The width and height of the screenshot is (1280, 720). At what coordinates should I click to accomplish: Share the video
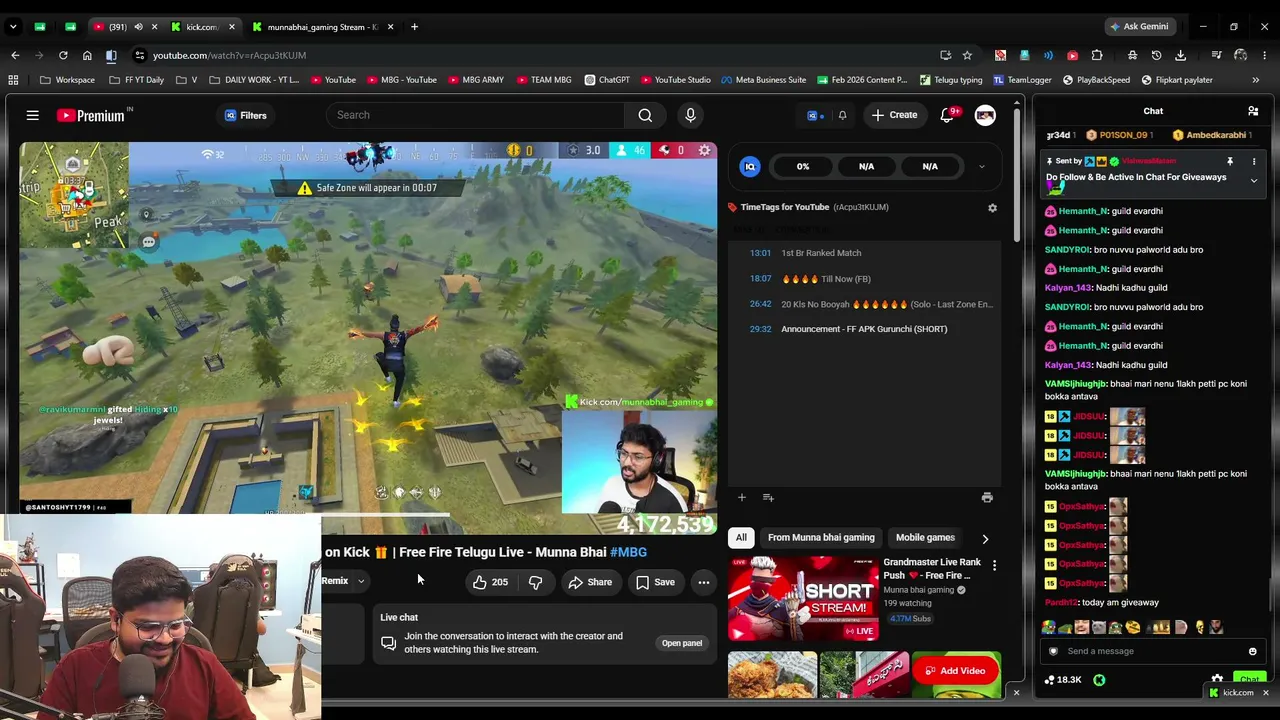pyautogui.click(x=590, y=582)
